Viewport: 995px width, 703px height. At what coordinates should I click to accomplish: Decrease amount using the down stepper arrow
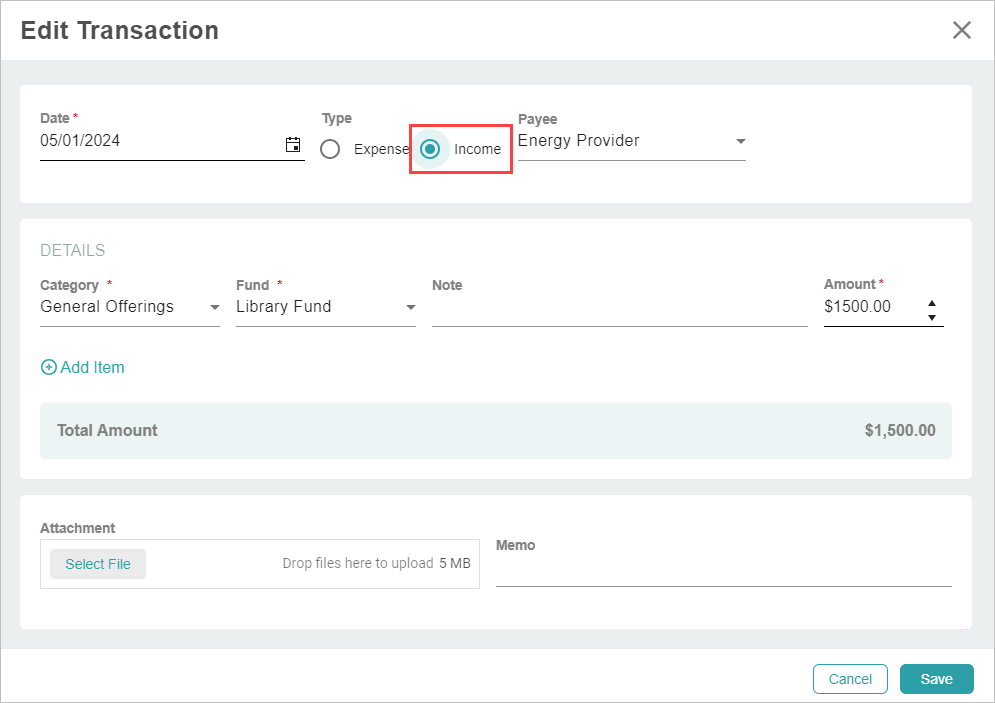click(932, 317)
